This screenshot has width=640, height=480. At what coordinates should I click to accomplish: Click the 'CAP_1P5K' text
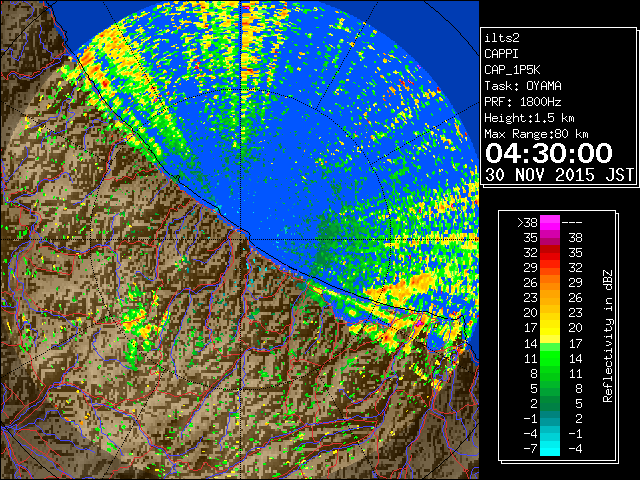(x=512, y=70)
